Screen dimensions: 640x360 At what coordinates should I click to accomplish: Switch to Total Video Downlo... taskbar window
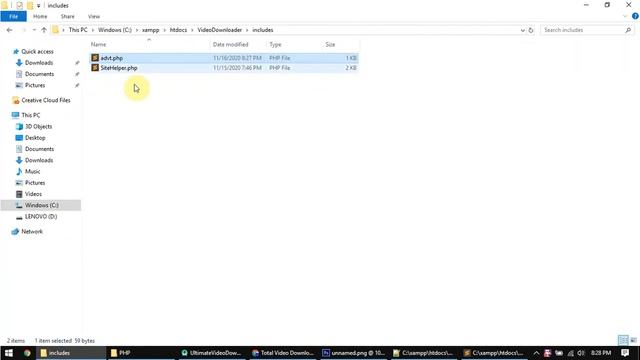pos(282,353)
